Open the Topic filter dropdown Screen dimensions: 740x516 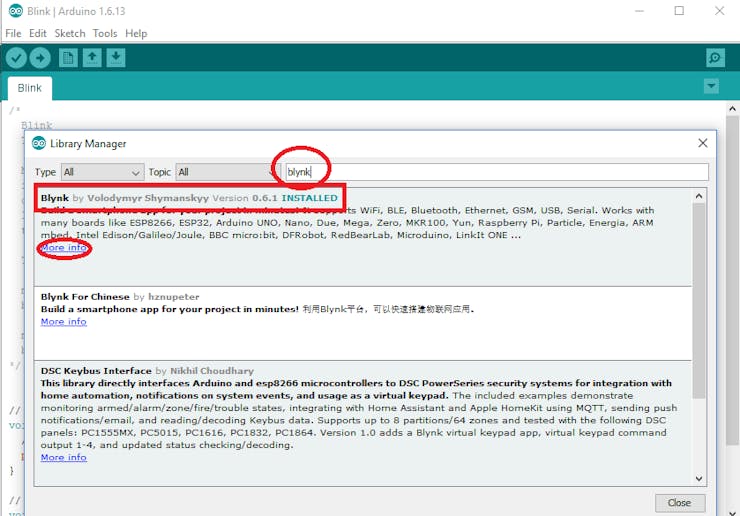coord(227,172)
